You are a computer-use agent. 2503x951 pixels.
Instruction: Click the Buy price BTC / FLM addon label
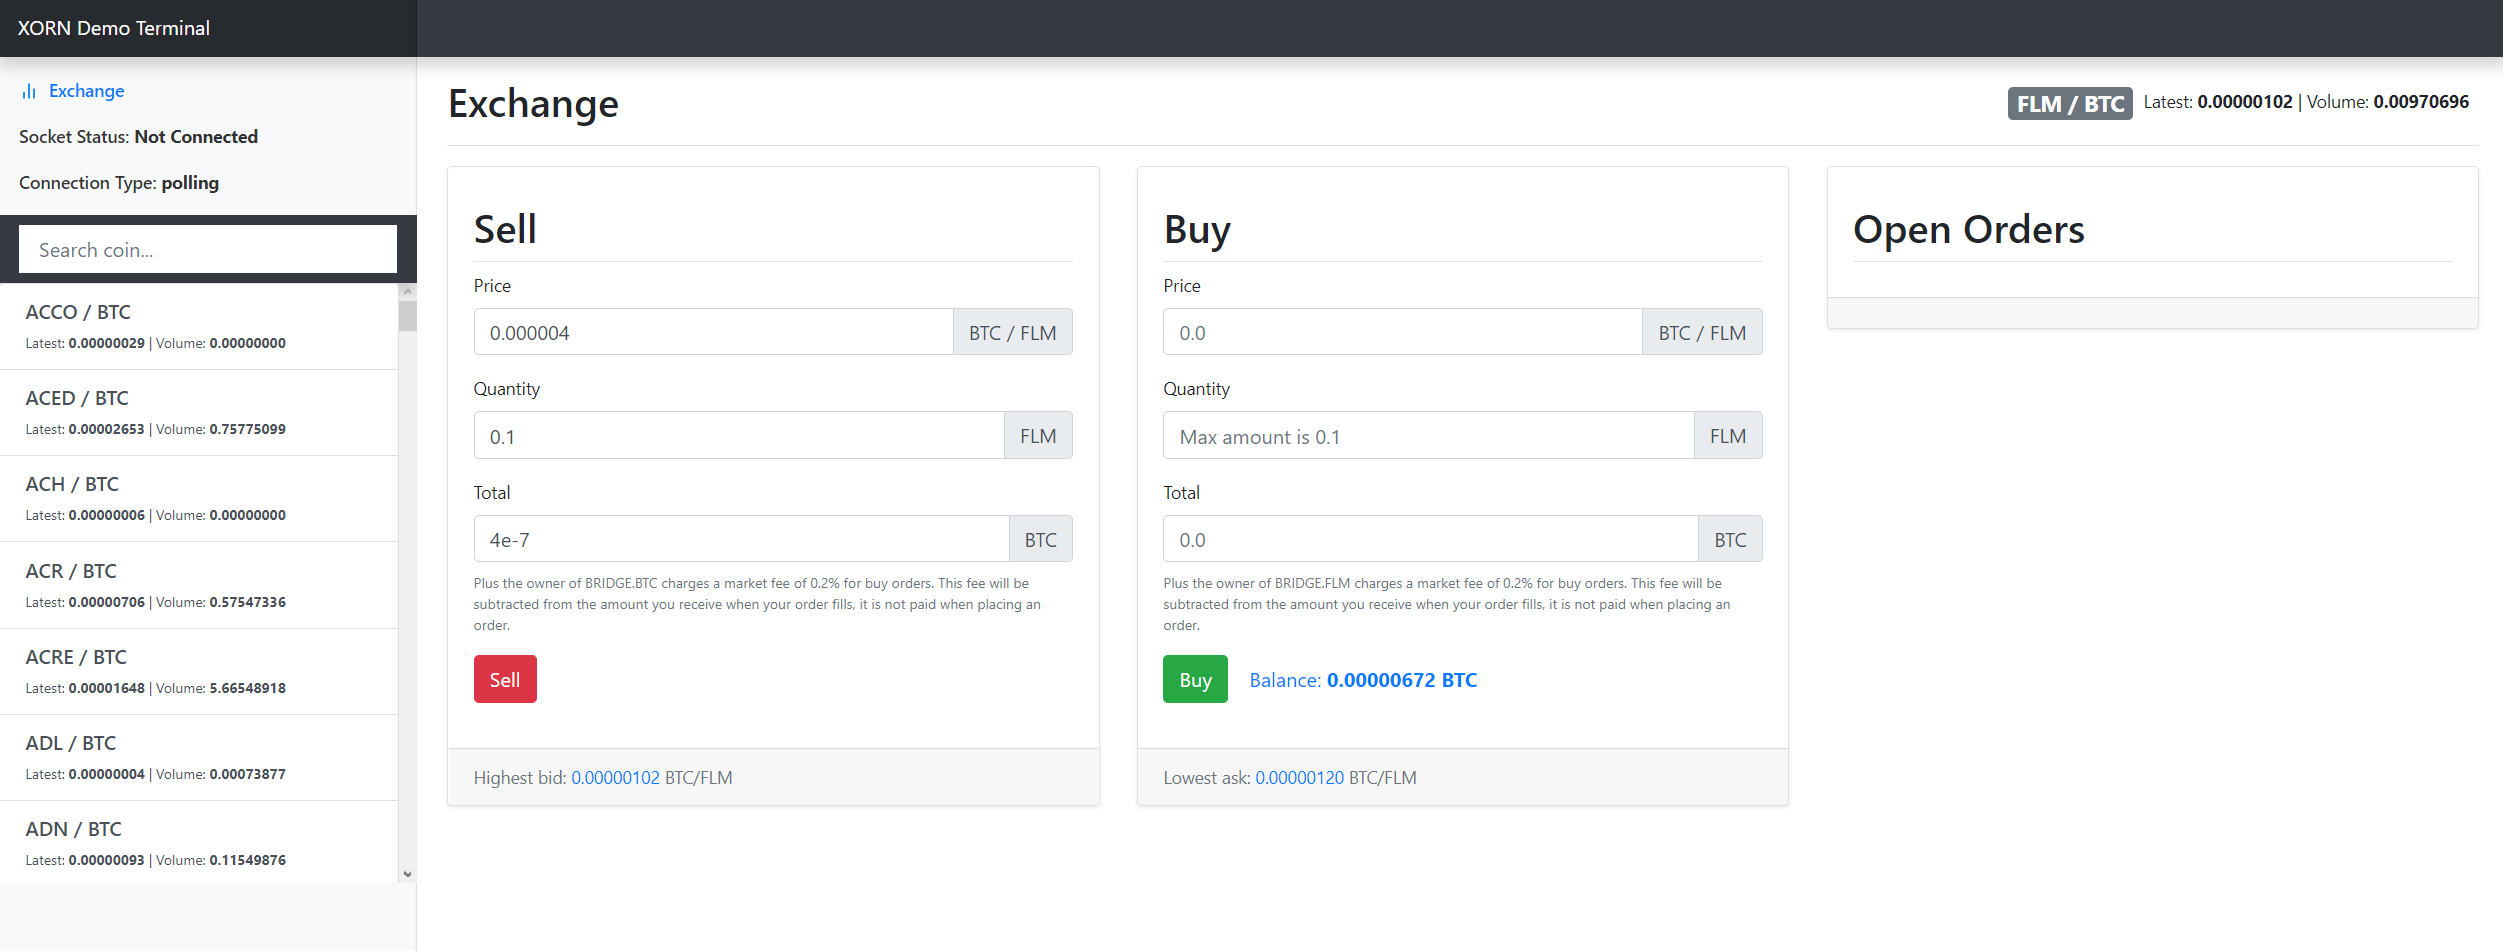click(x=1702, y=332)
